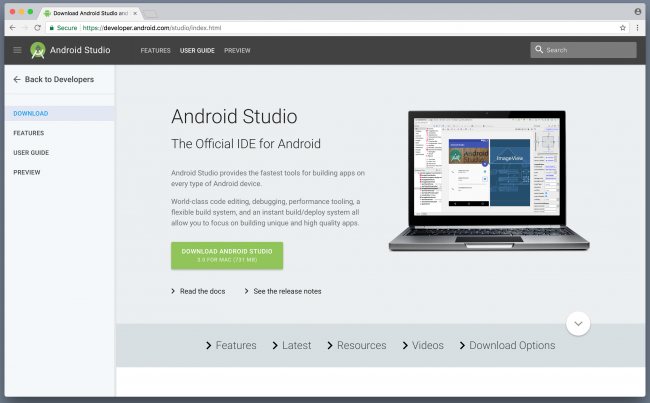This screenshot has height=403, width=650.
Task: Select Features in the left sidebar
Action: (x=28, y=133)
